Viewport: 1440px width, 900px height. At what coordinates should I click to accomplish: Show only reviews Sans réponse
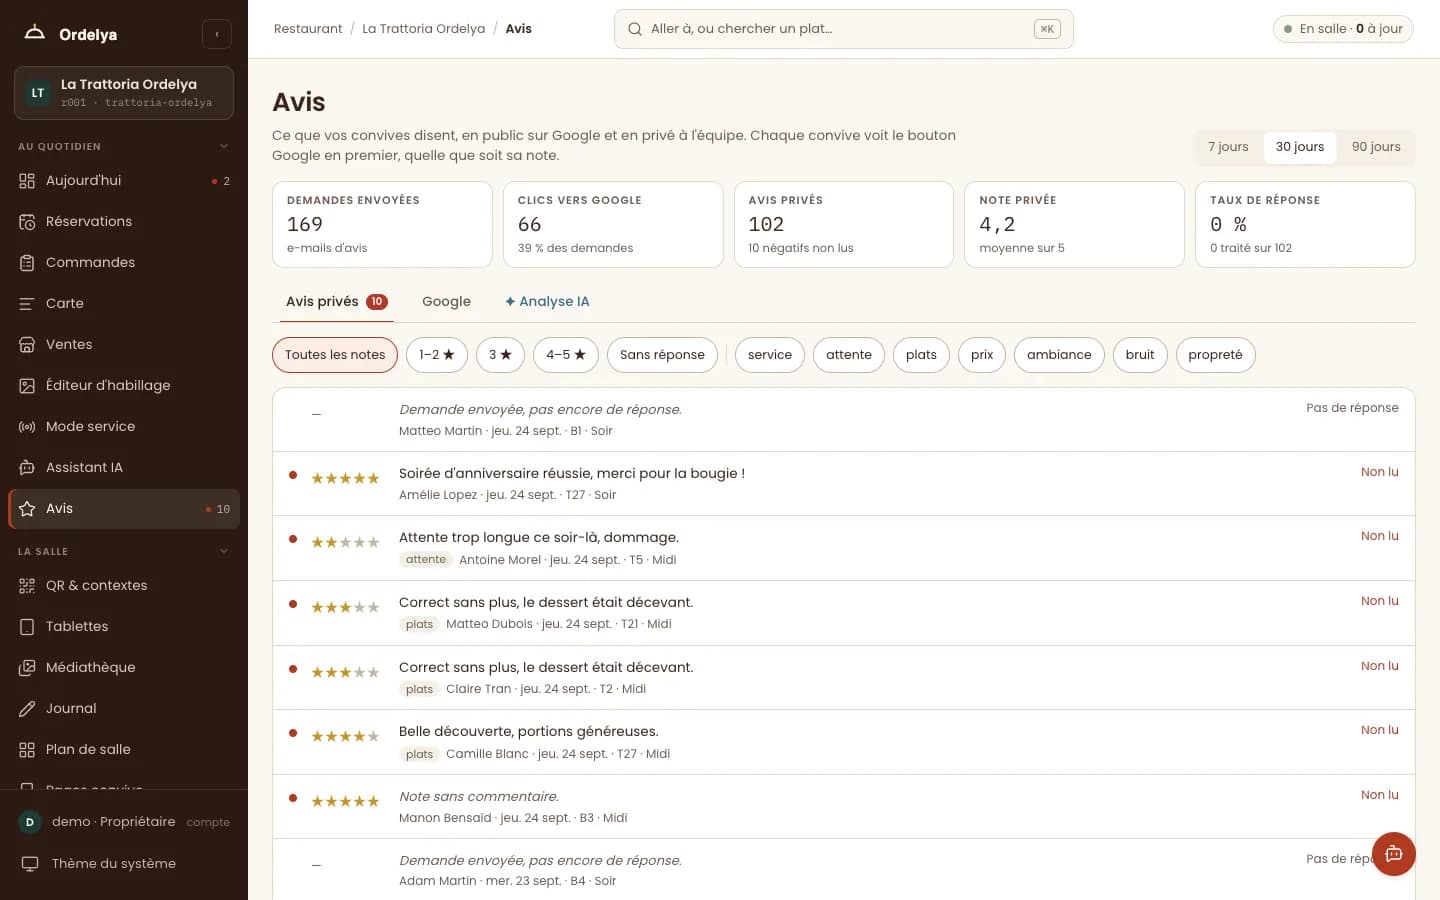click(662, 355)
